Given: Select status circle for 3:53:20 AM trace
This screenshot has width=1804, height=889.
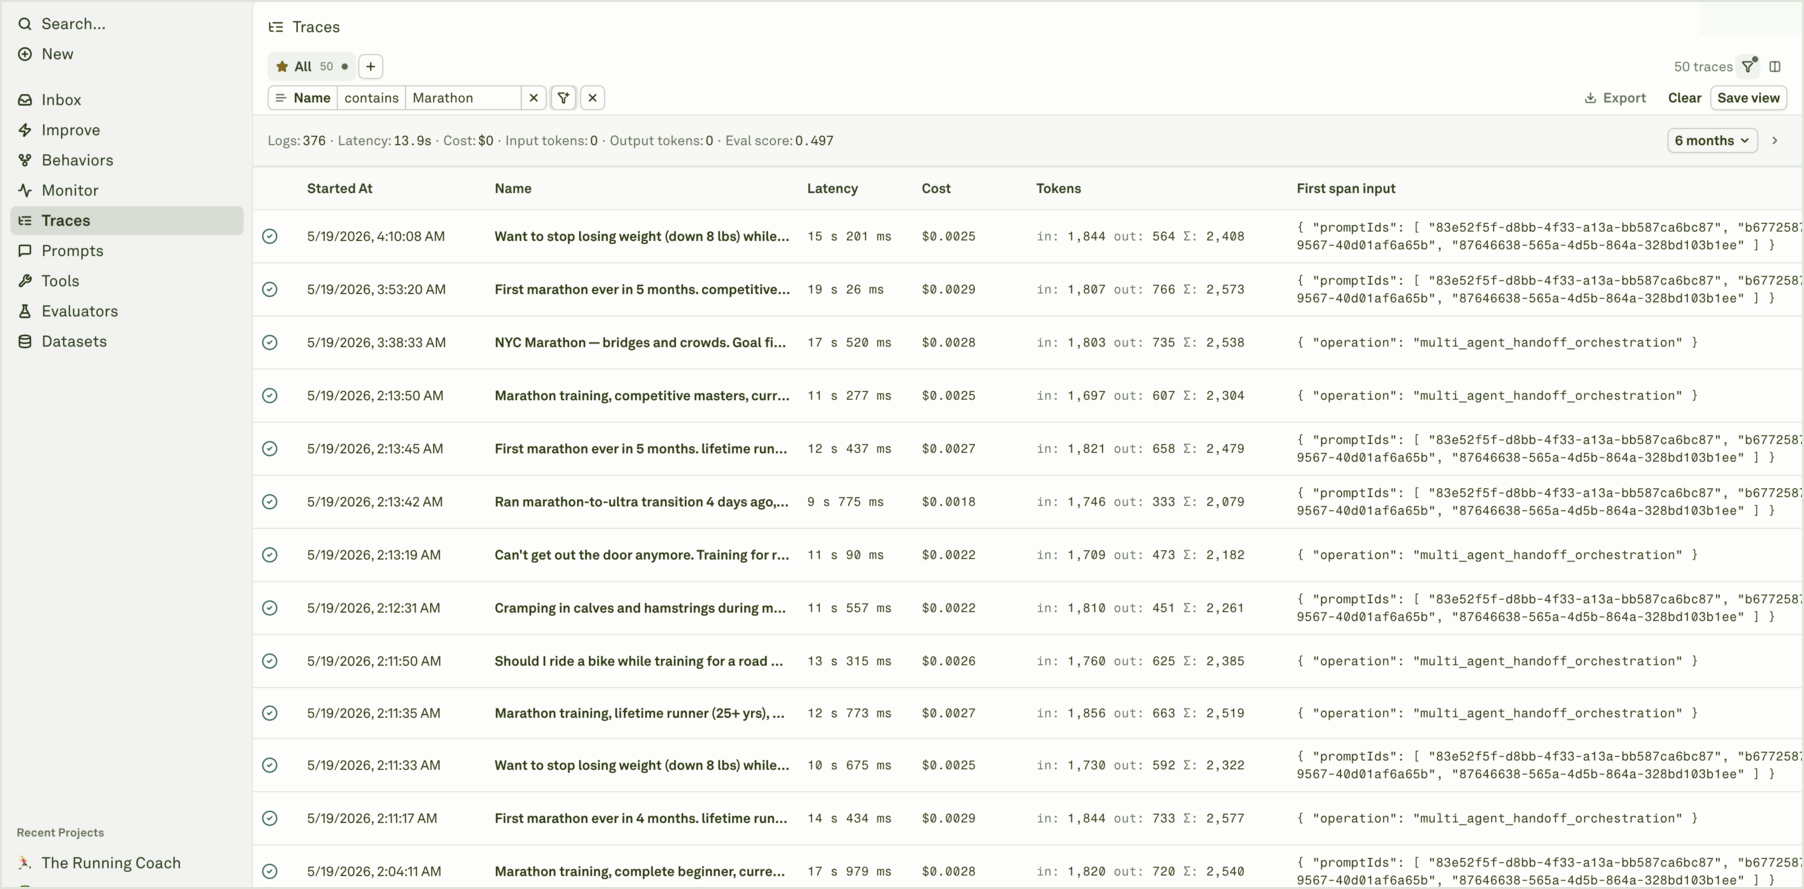Looking at the screenshot, I should pos(270,289).
